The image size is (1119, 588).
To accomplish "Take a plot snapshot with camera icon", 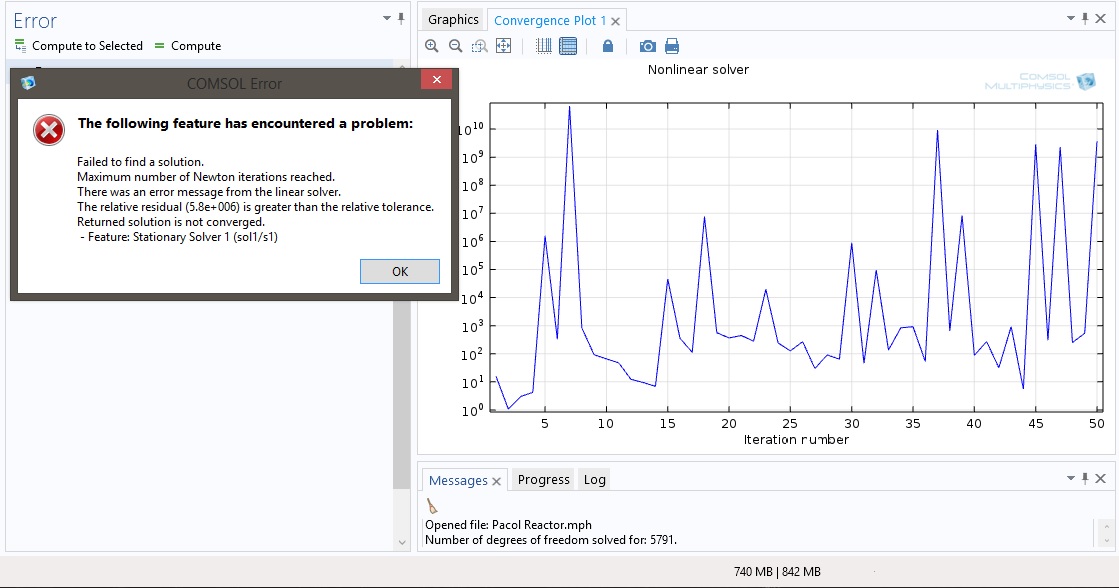I will (648, 46).
